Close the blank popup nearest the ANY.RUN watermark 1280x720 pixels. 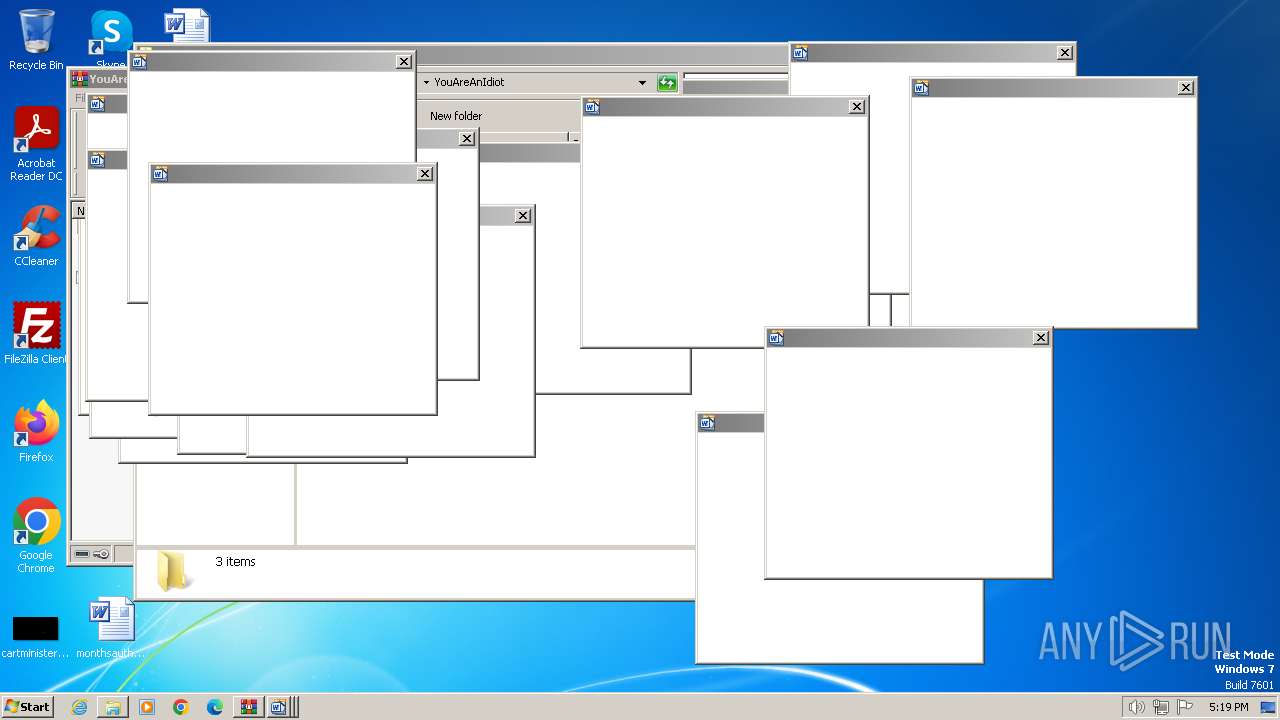coord(1041,338)
